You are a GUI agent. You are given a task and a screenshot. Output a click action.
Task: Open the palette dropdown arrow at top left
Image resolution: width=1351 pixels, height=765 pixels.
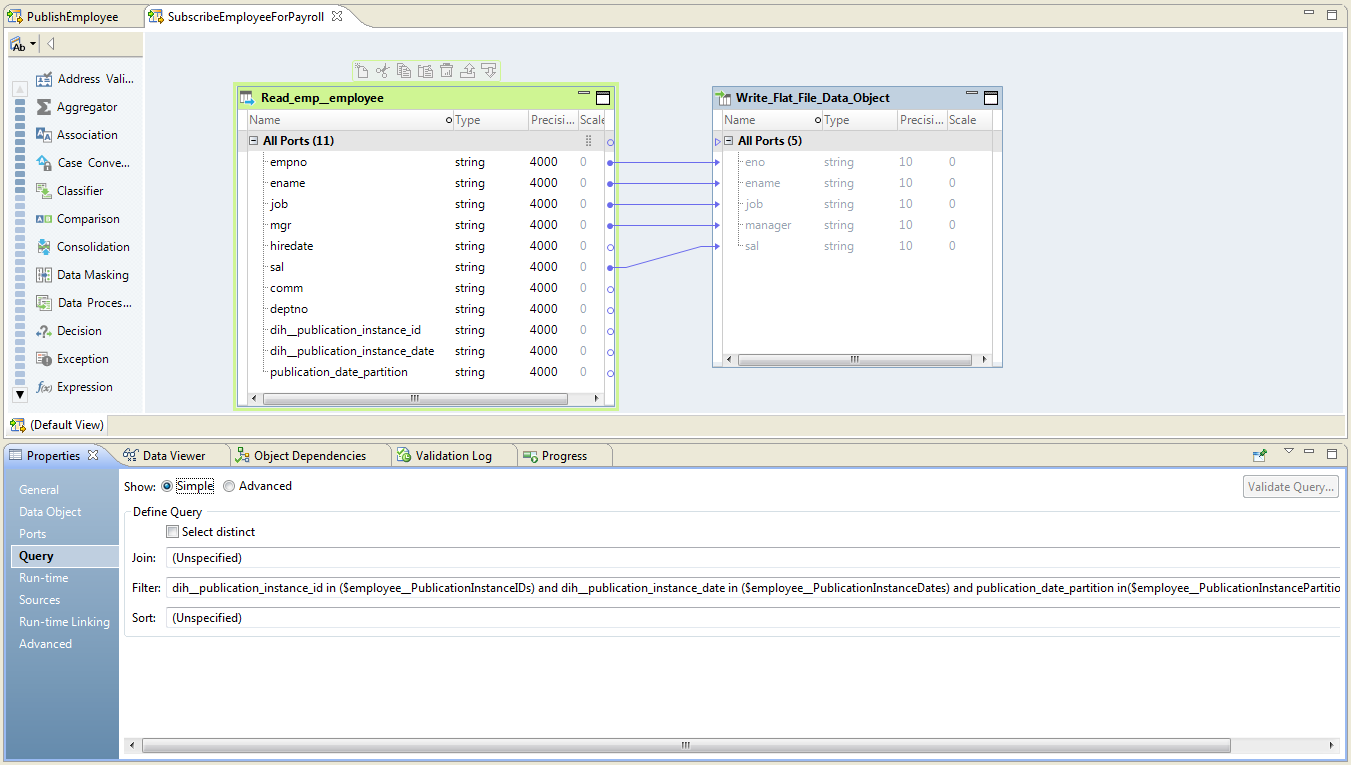[33, 44]
